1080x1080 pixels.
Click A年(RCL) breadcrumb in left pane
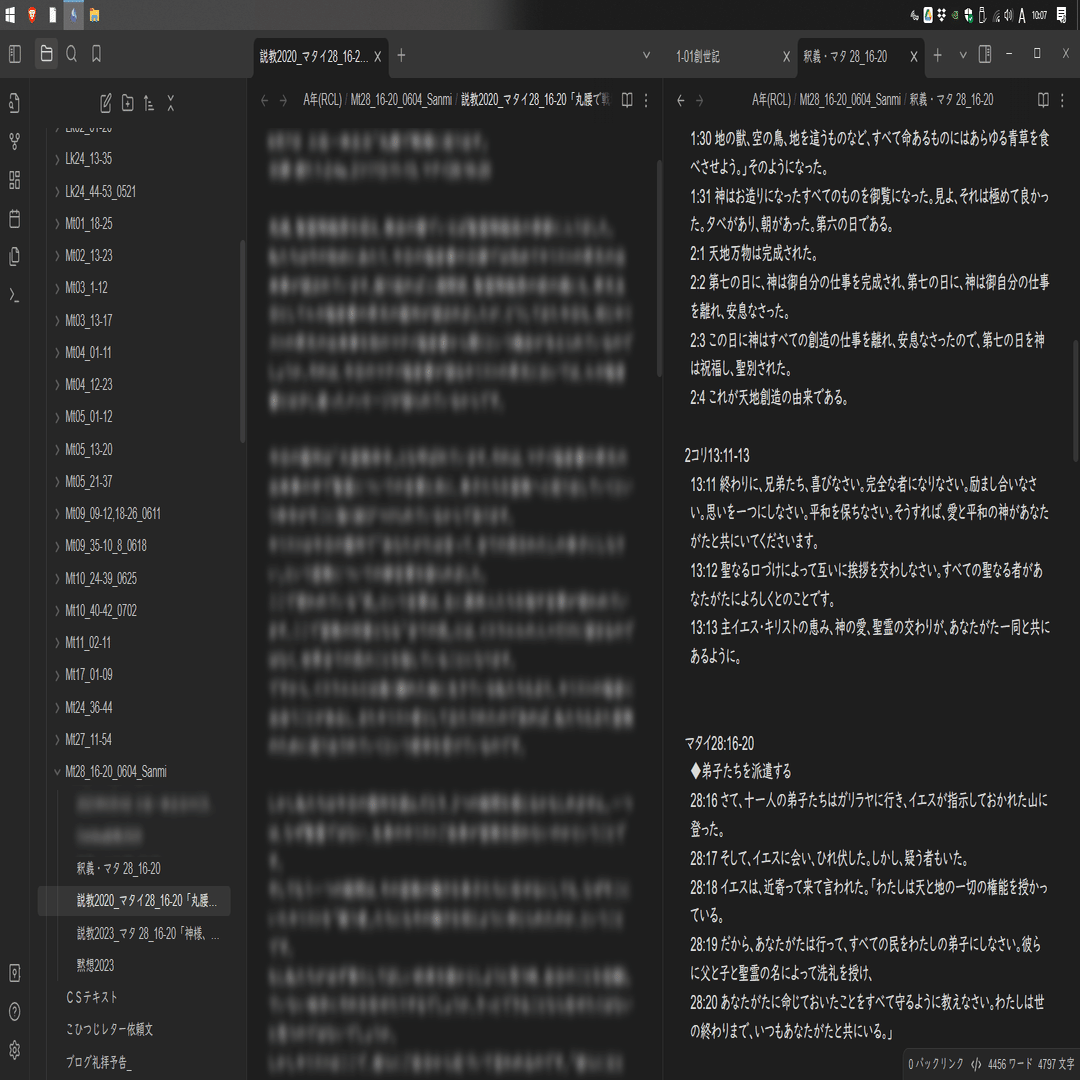(x=322, y=101)
